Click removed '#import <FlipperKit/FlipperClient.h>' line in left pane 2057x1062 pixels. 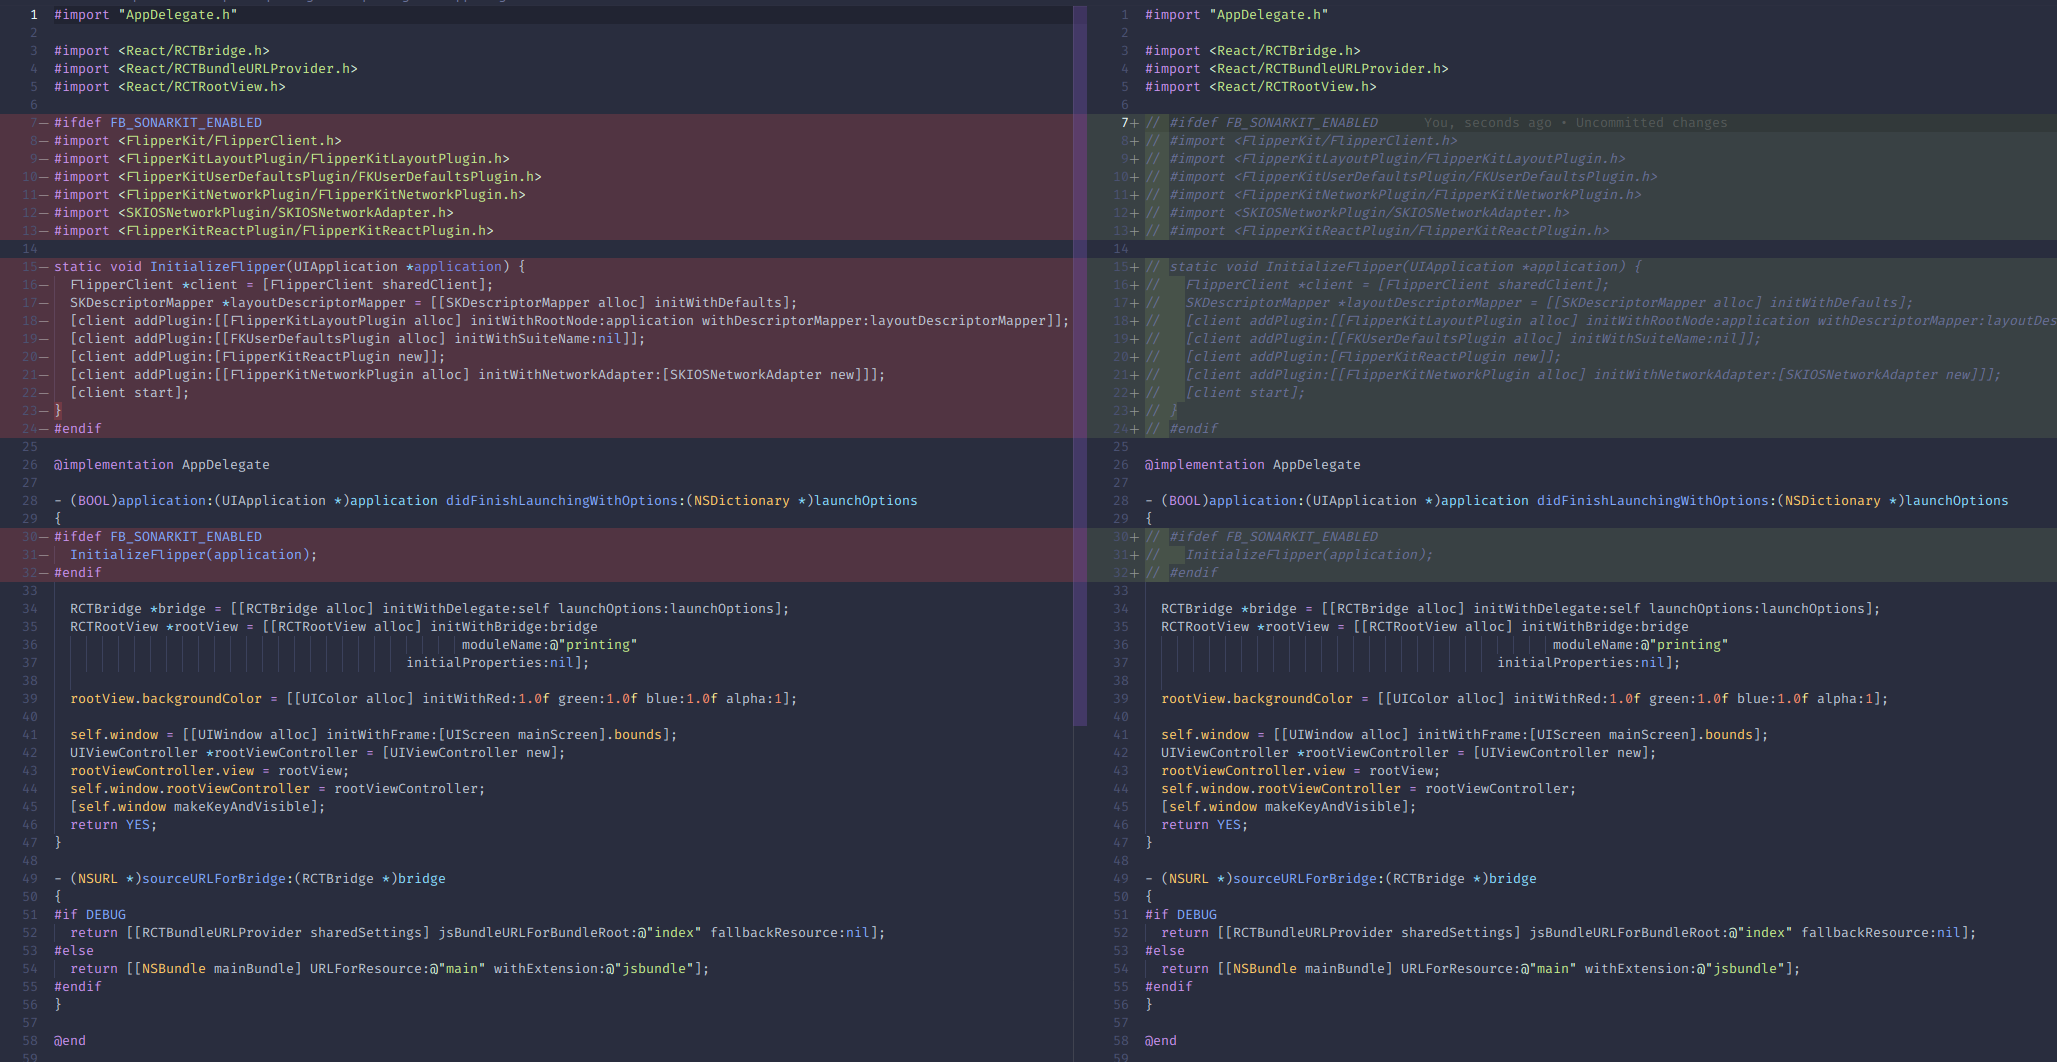(x=198, y=141)
